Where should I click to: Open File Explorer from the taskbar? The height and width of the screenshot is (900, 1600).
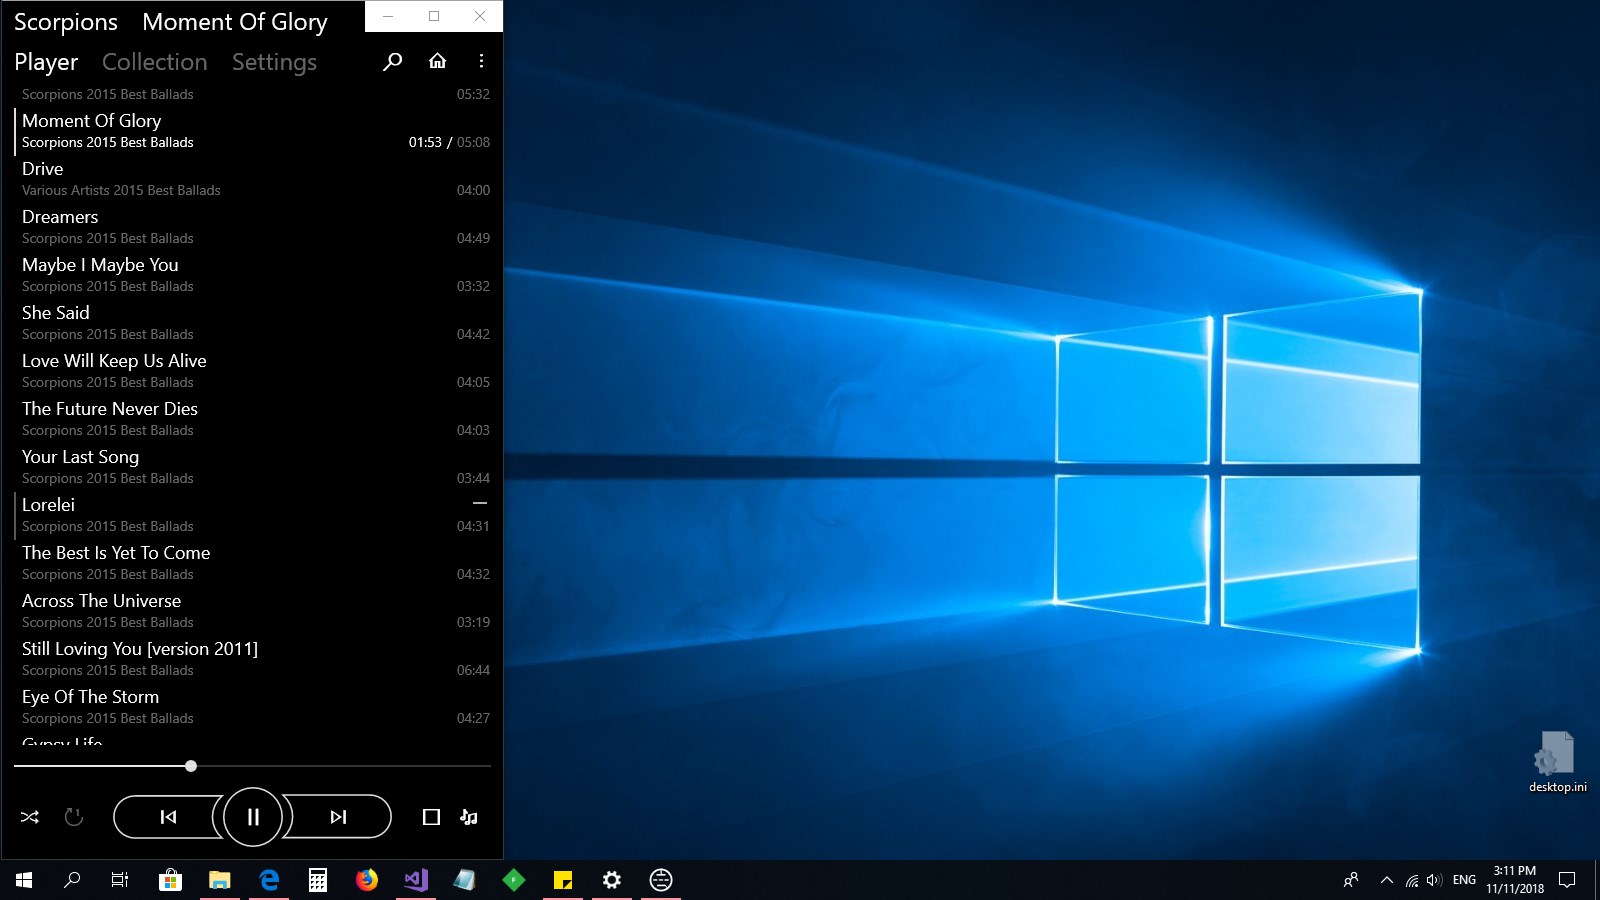point(219,880)
